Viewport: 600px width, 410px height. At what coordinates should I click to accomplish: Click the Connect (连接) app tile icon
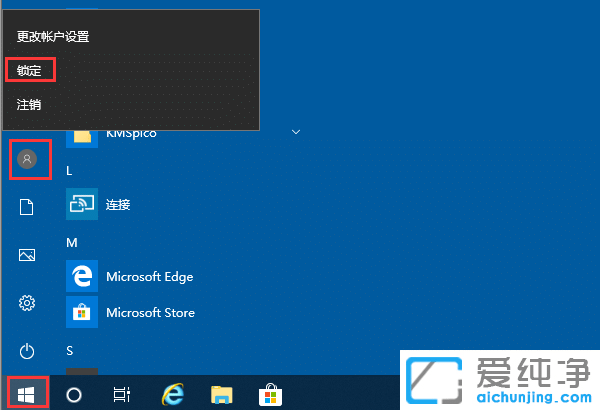pos(82,204)
